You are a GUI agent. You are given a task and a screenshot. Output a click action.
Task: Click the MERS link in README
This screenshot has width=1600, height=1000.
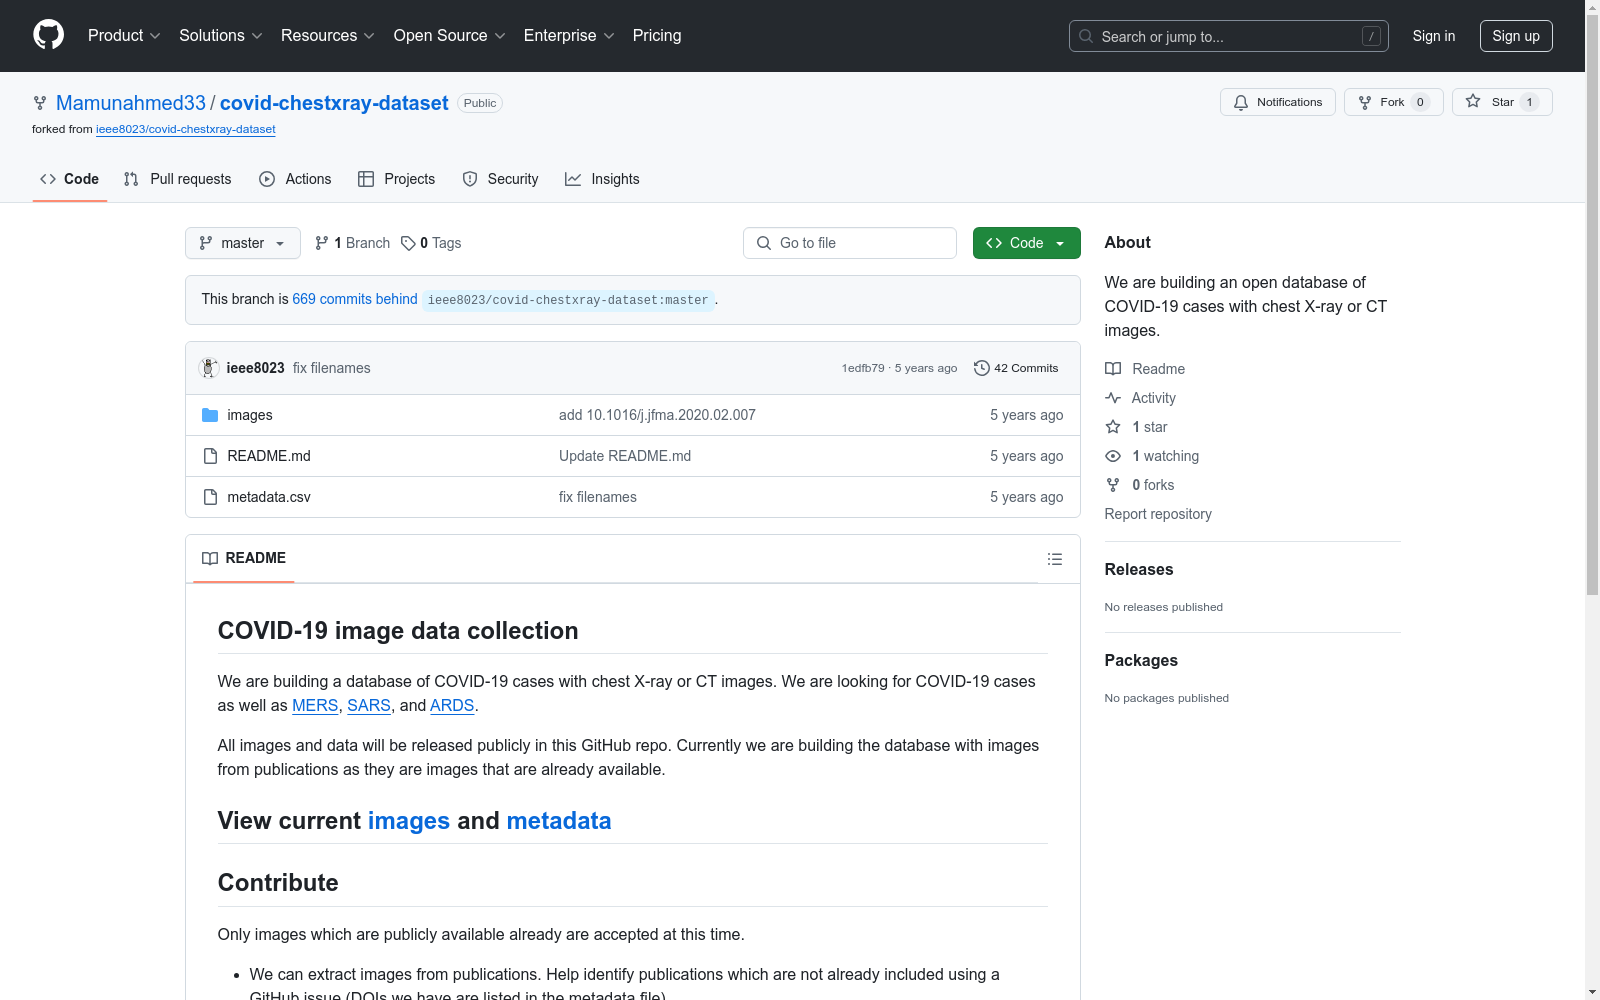point(315,705)
